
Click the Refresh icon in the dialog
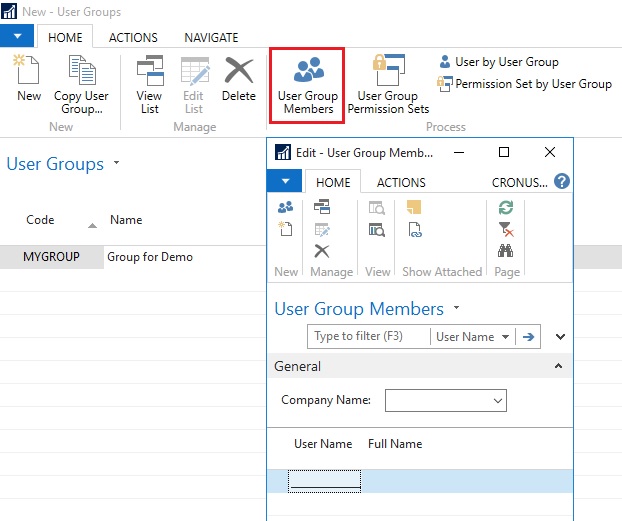506,208
